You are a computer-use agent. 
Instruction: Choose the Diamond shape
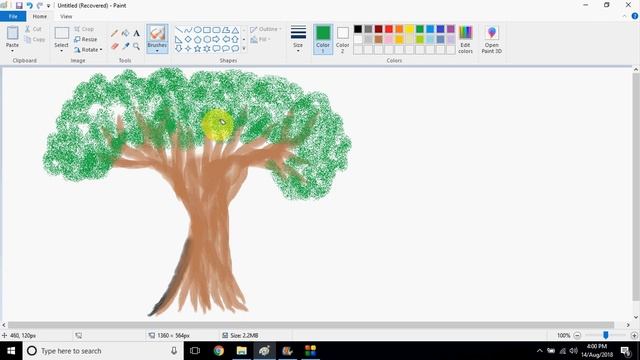(x=188, y=39)
